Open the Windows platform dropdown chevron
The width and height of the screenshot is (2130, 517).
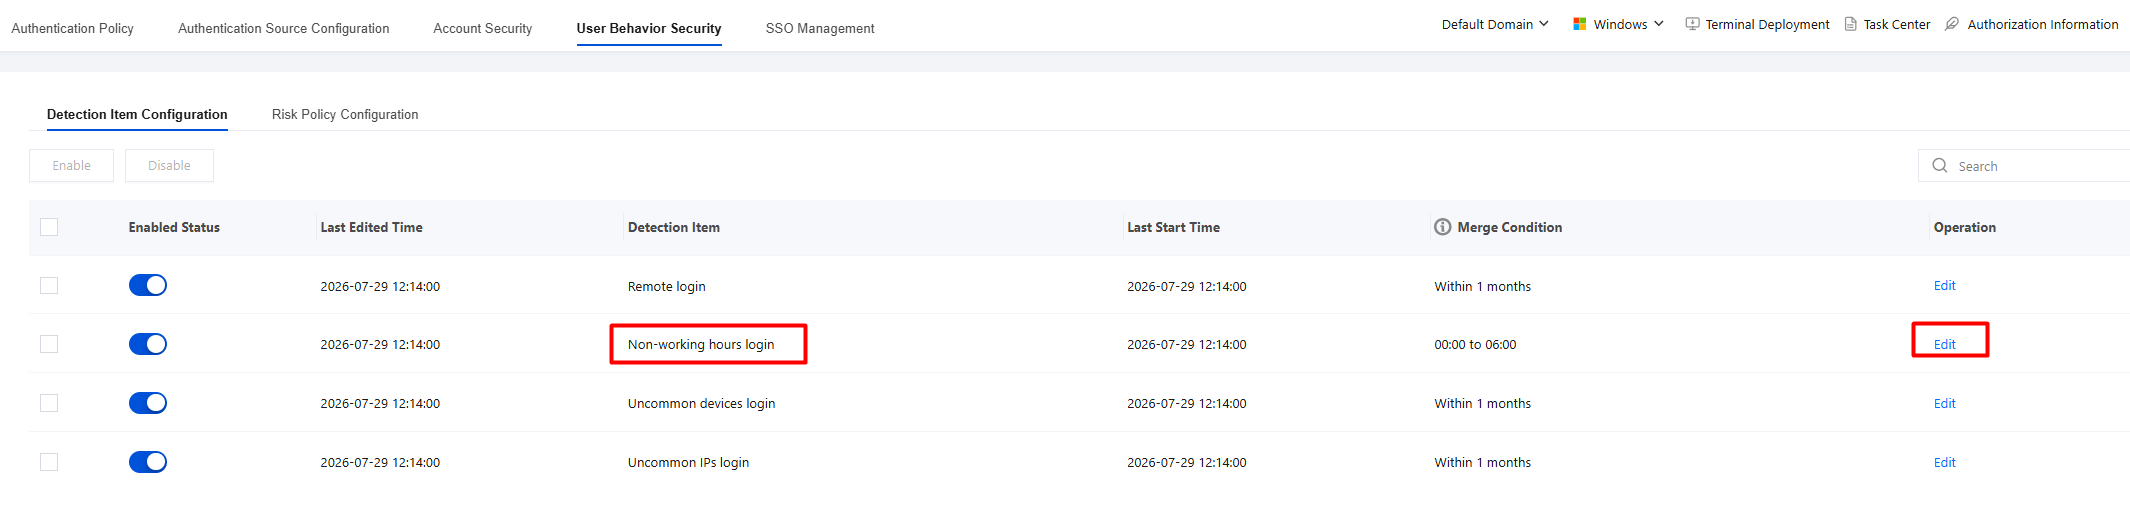point(1659,24)
